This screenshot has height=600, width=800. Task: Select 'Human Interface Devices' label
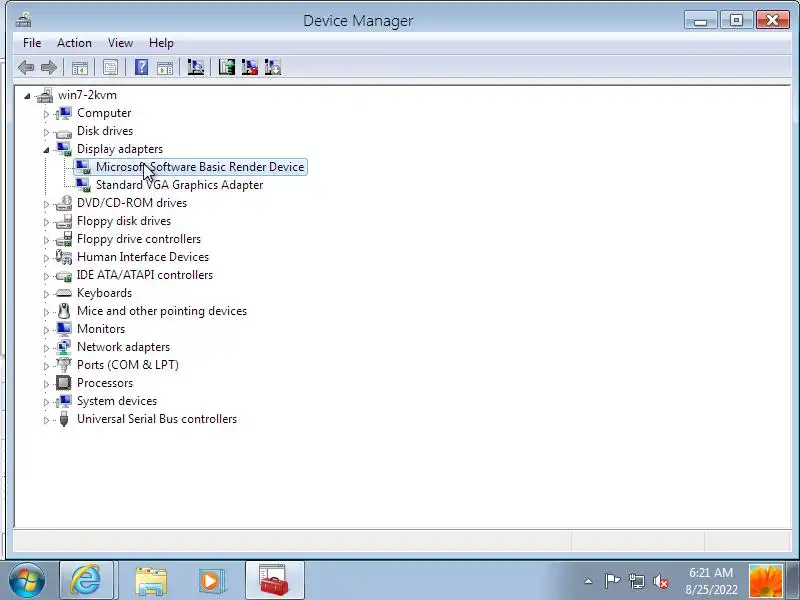(x=143, y=257)
